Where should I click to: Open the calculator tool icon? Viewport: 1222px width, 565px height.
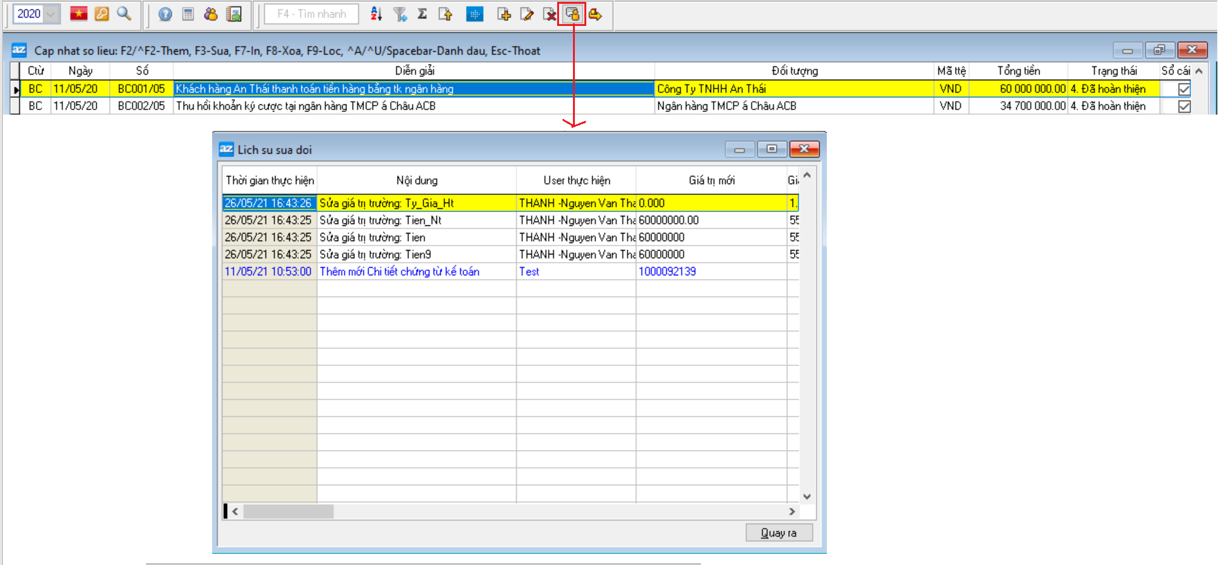click(187, 14)
